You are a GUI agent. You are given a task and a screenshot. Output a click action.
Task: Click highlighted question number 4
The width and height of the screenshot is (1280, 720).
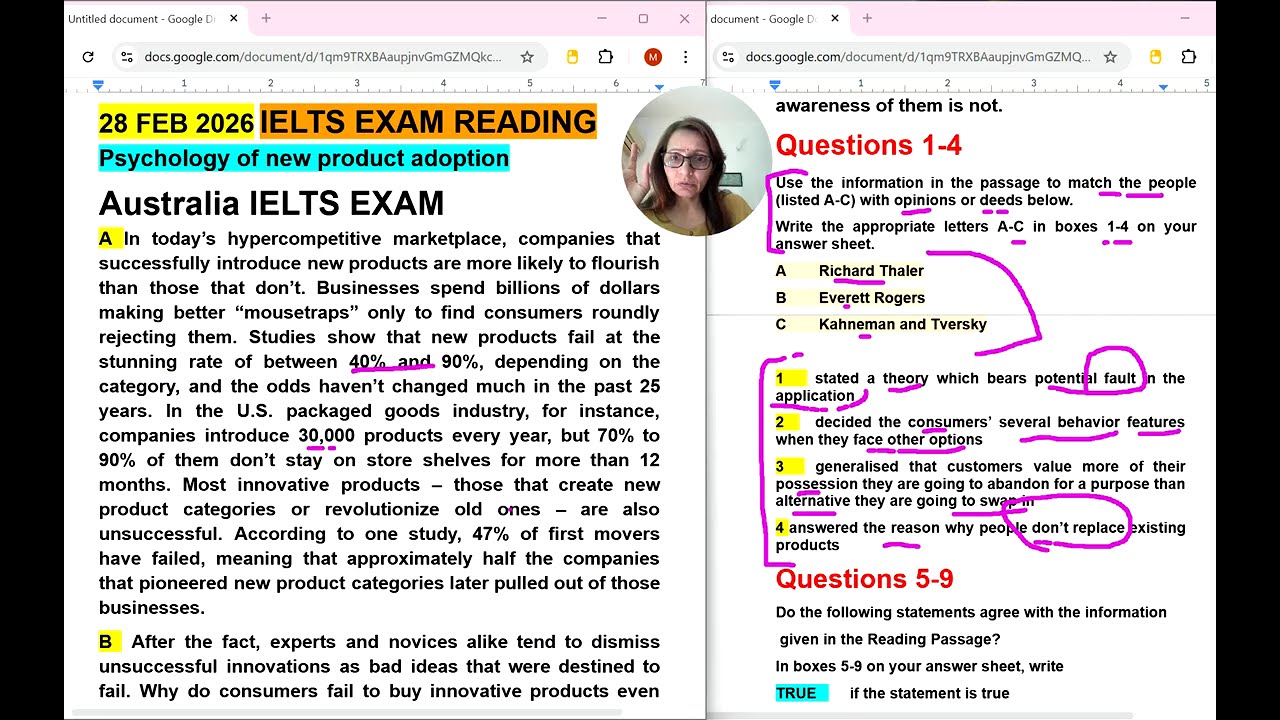781,528
